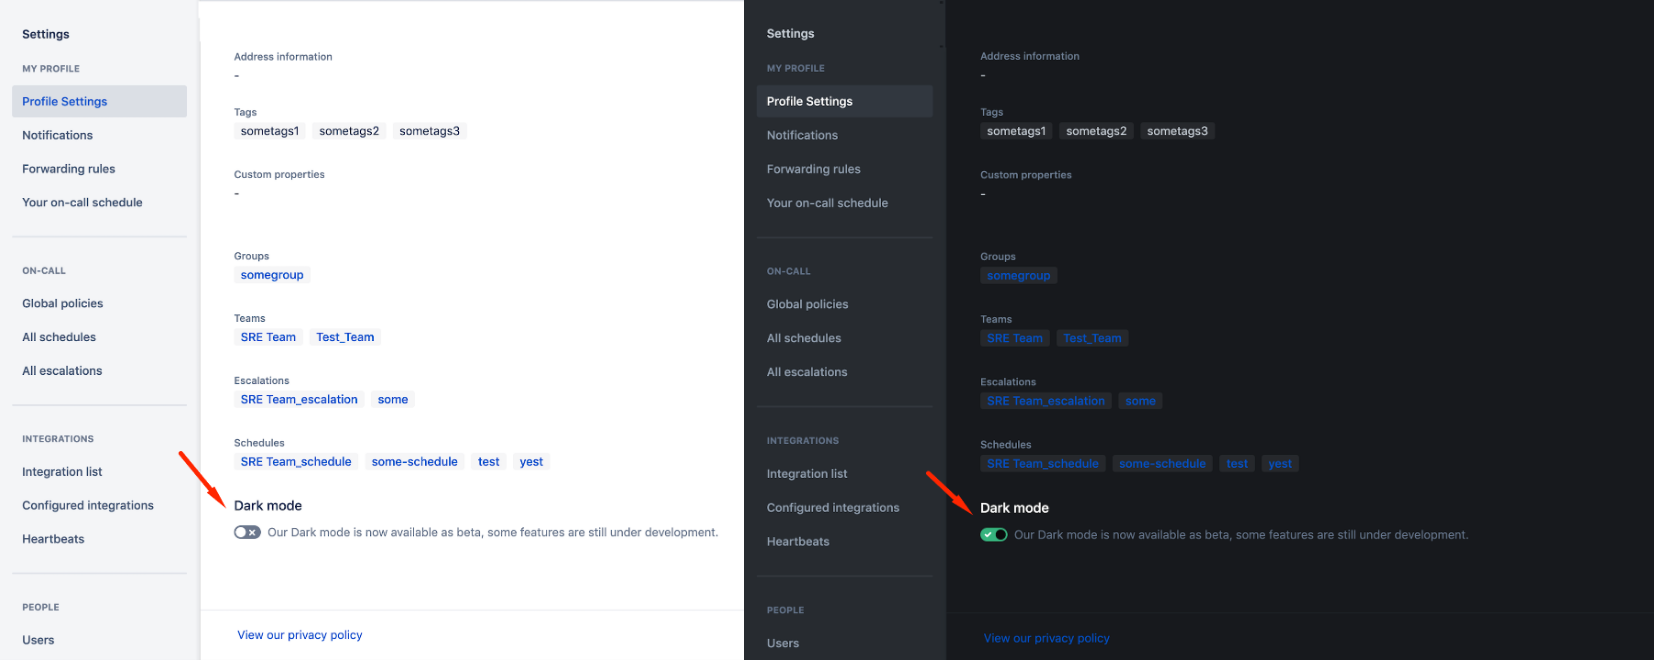1655x661 pixels.
Task: Open Test_Team link in light theme
Action: (345, 337)
